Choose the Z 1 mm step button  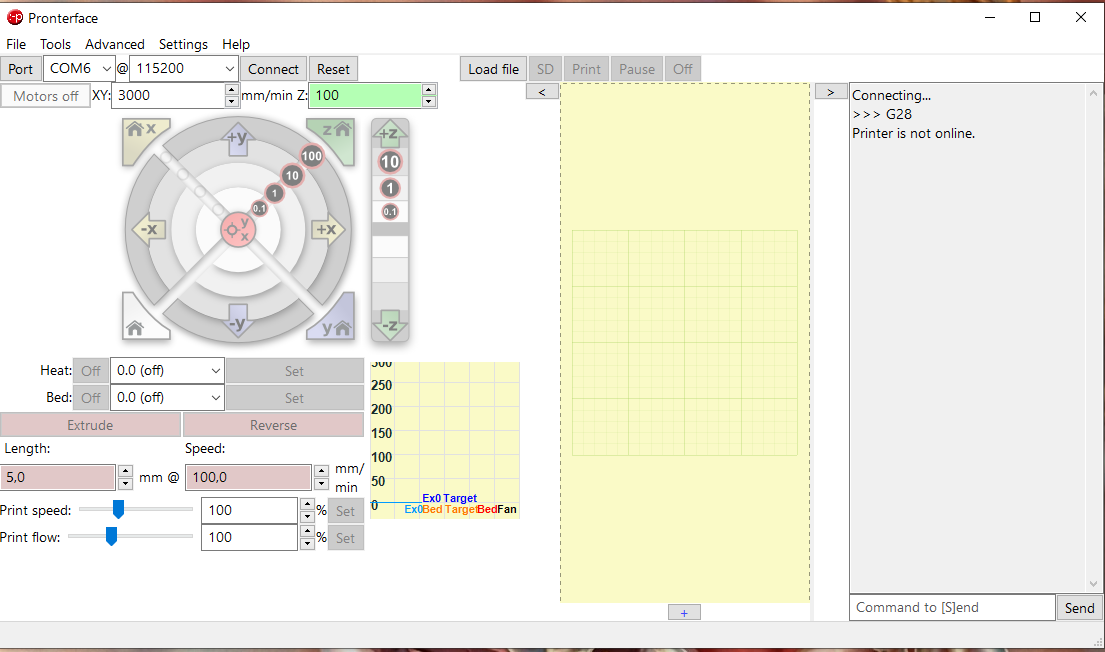coord(390,188)
